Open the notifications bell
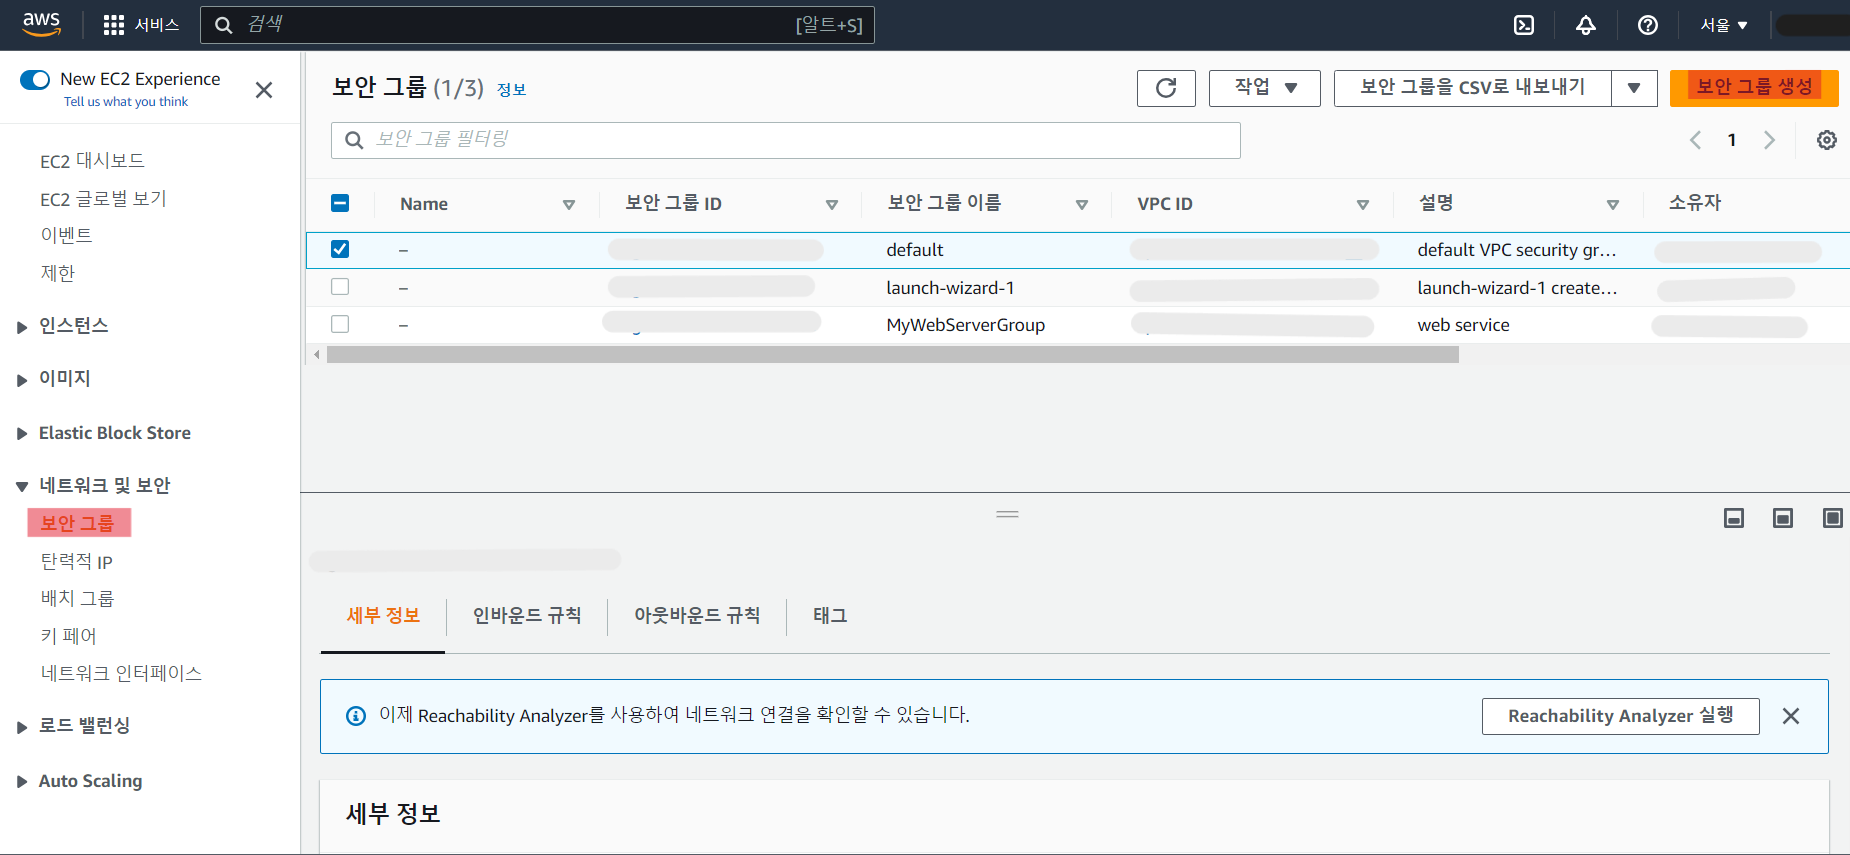 coord(1586,25)
